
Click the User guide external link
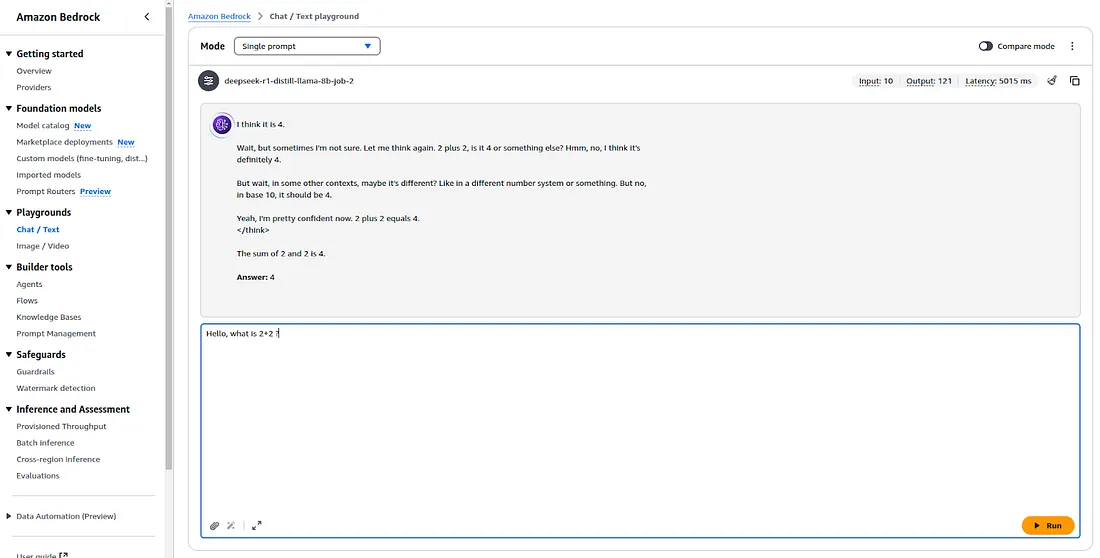click(42, 555)
